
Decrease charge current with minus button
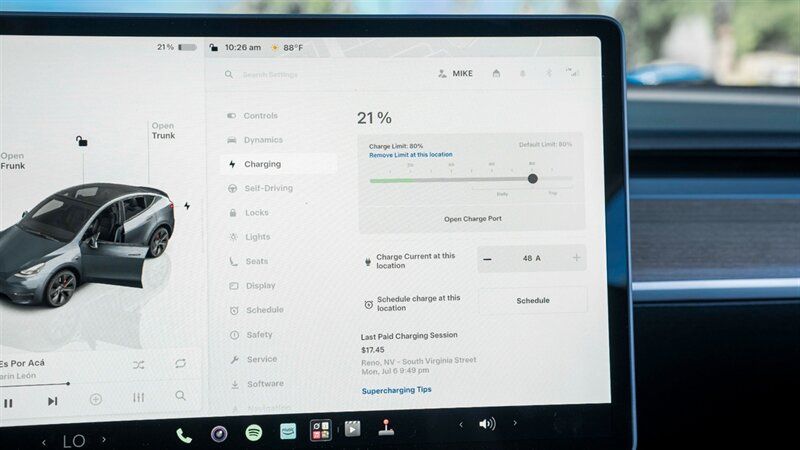pos(487,259)
